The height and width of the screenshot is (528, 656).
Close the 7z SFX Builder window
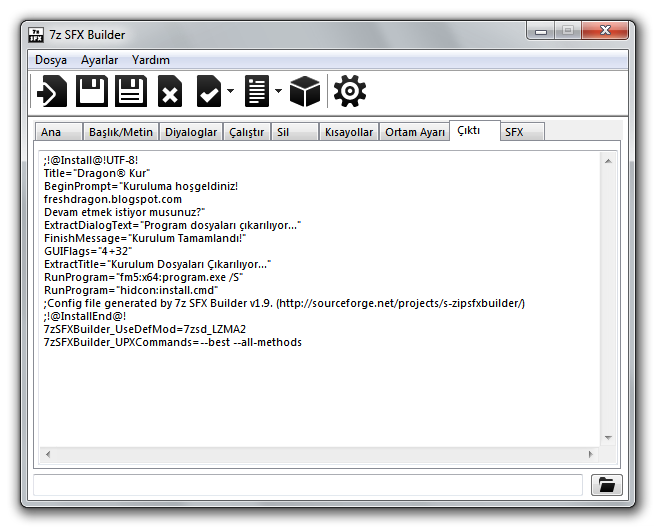click(x=605, y=31)
